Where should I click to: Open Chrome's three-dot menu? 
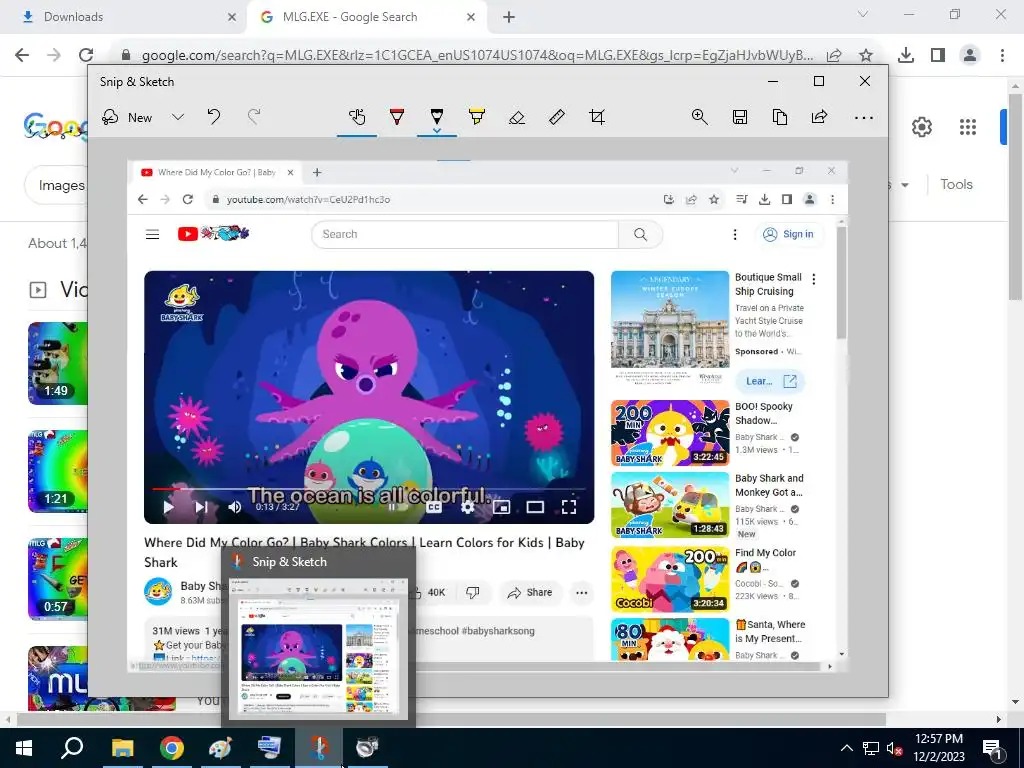[x=1002, y=56]
